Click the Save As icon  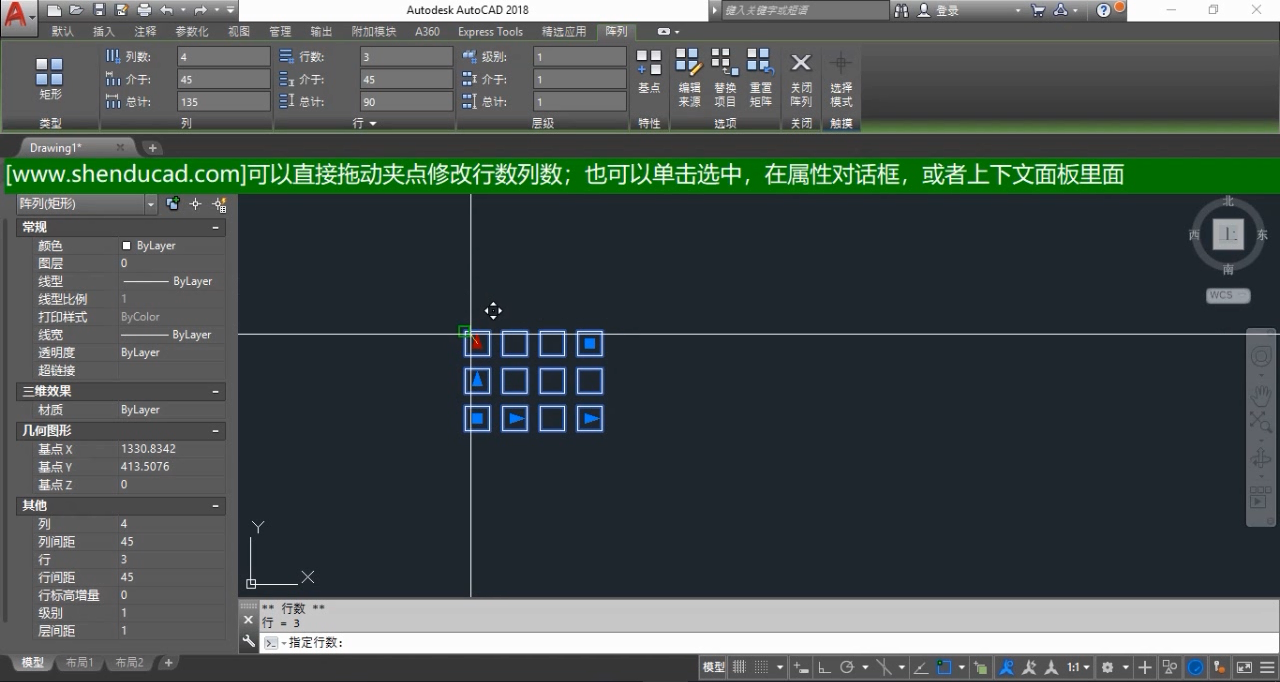point(121,10)
